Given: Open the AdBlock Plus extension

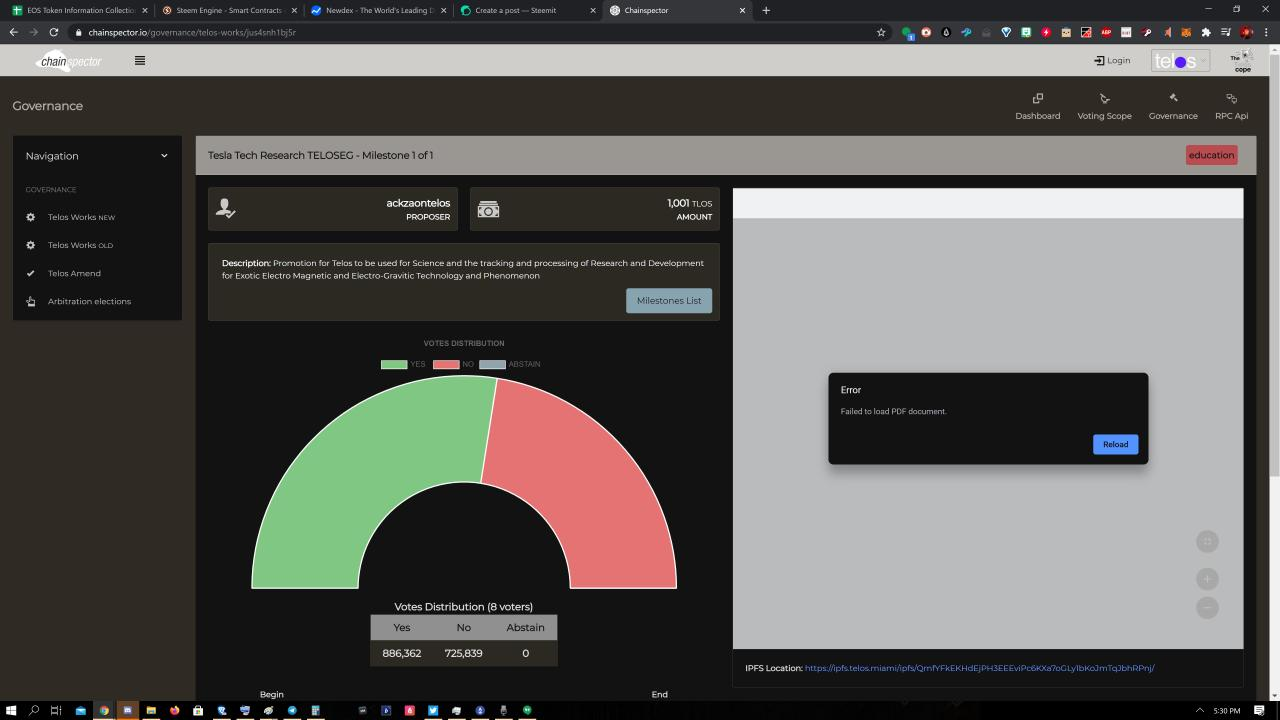Looking at the screenshot, I should click(x=1106, y=32).
